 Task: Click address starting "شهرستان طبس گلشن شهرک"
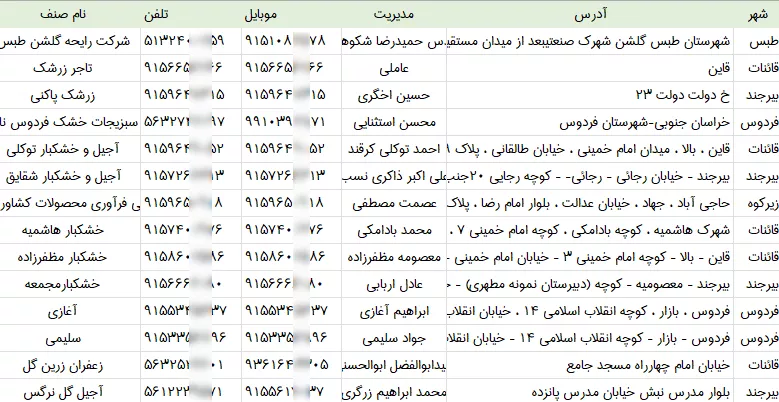[x=590, y=42]
